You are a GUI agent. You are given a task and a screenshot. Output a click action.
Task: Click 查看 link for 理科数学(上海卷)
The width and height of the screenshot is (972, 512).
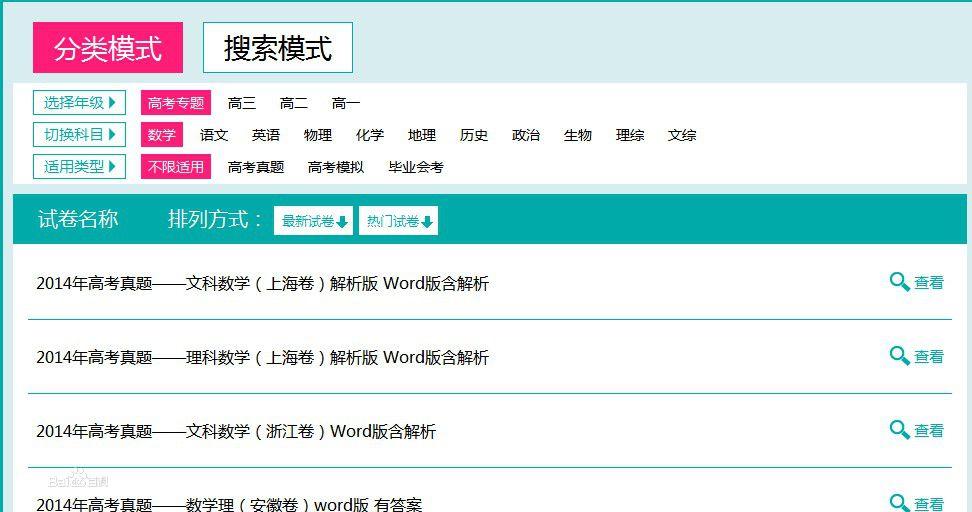coord(929,357)
